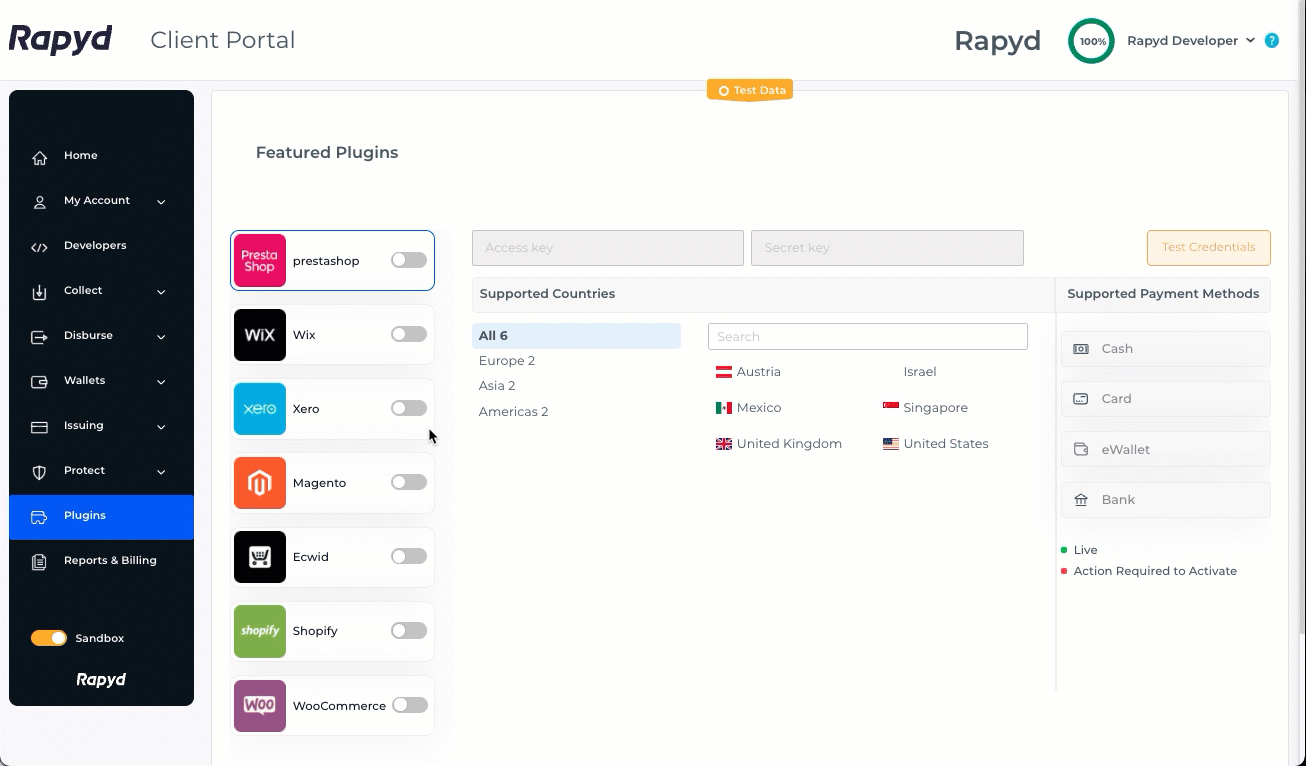The width and height of the screenshot is (1306, 766).
Task: Expand the Disburse menu chevron
Action: pyautogui.click(x=161, y=337)
